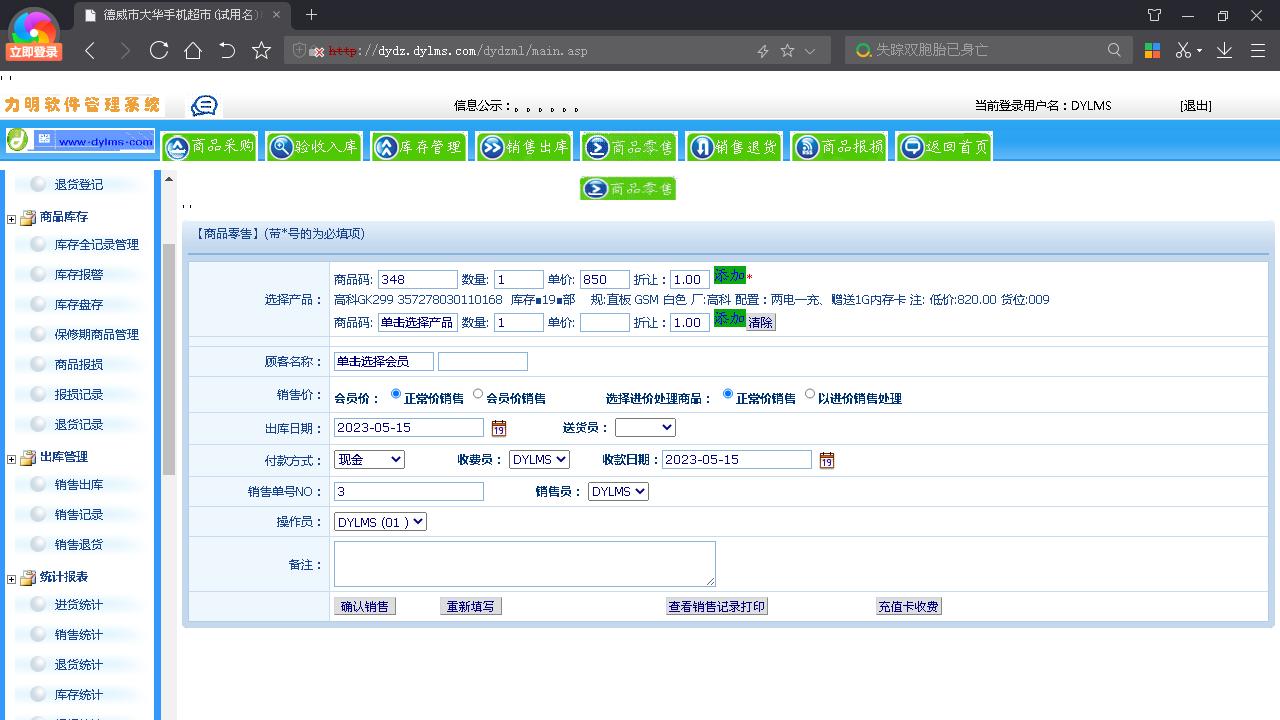Open 库存管理 from the top toolbar
The image size is (1280, 720).
pos(419,145)
